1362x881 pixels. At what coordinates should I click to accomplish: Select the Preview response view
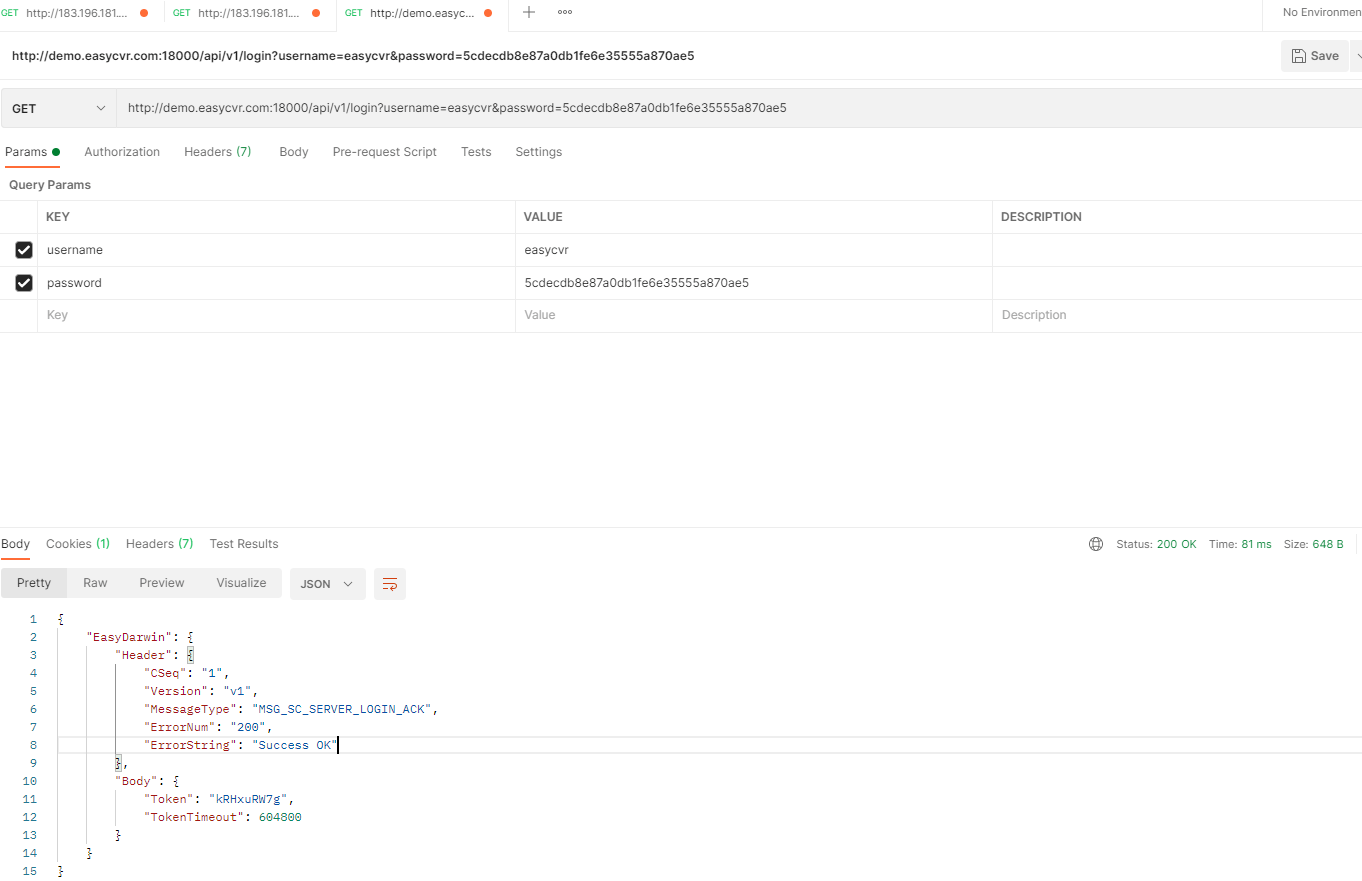click(x=161, y=583)
